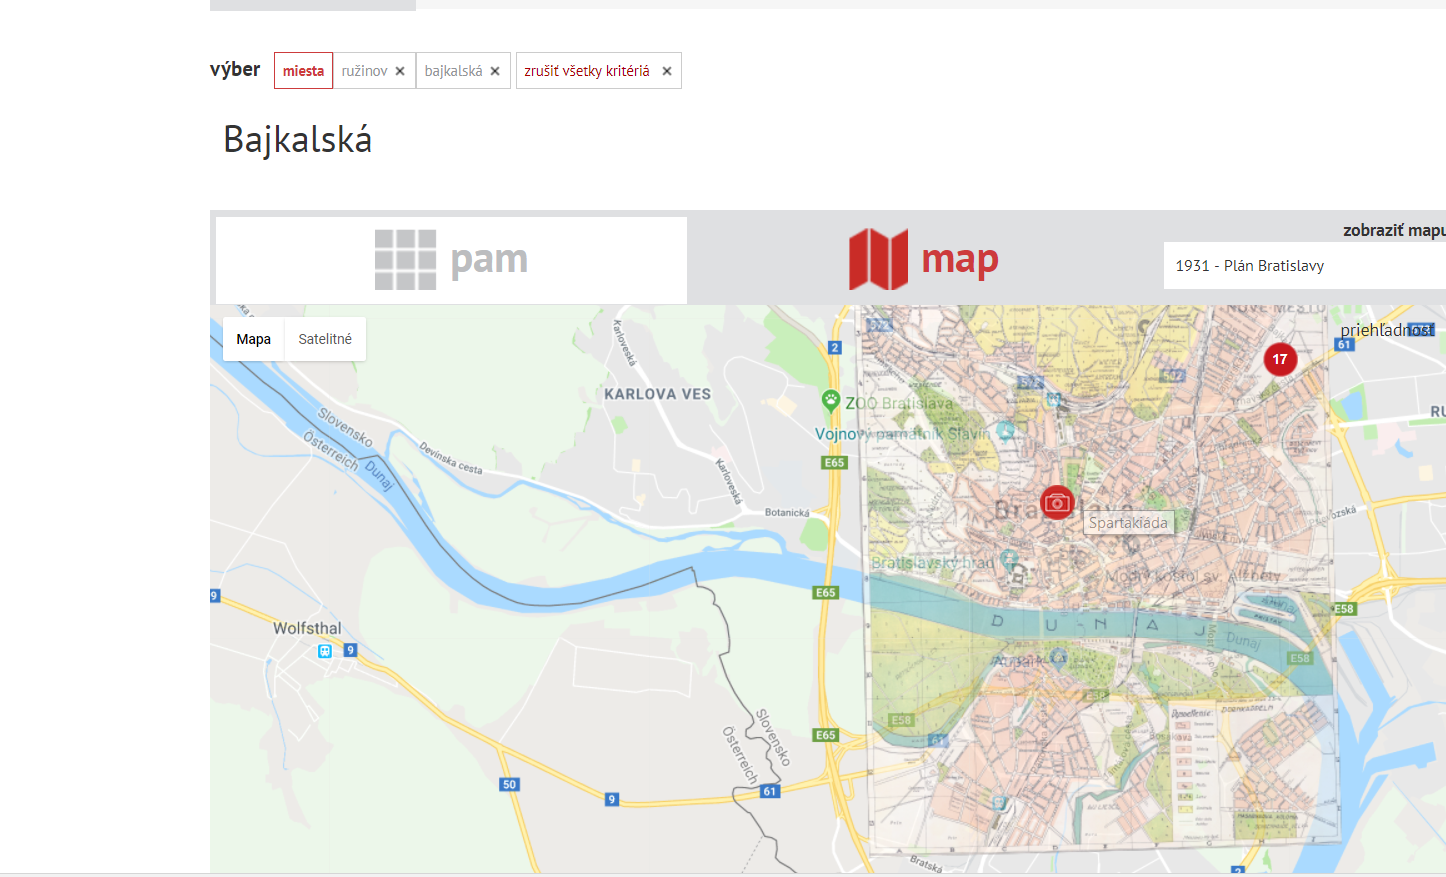
Task: Click the grid icon for gallery view
Action: pyautogui.click(x=405, y=260)
